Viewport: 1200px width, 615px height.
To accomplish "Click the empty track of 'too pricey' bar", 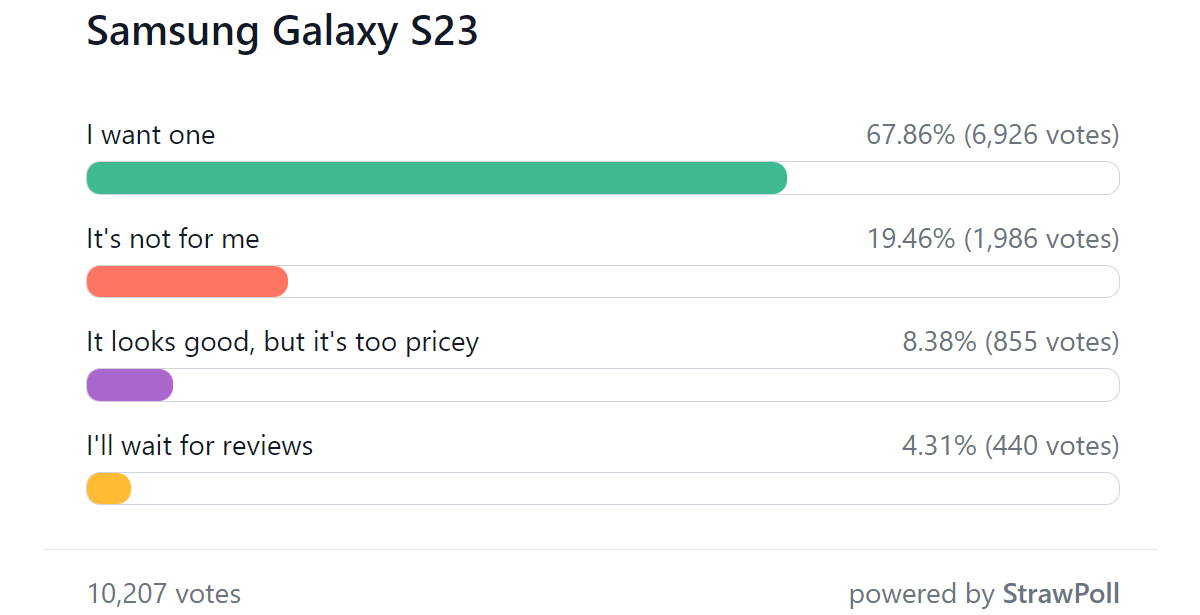I will coord(647,385).
